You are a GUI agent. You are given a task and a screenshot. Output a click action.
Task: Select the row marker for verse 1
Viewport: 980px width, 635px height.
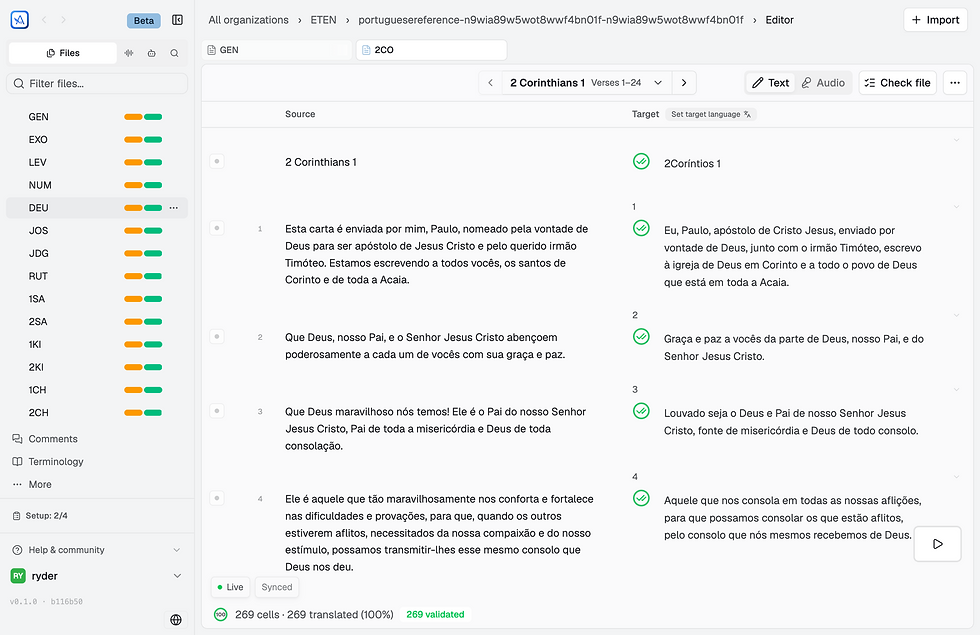point(217,228)
